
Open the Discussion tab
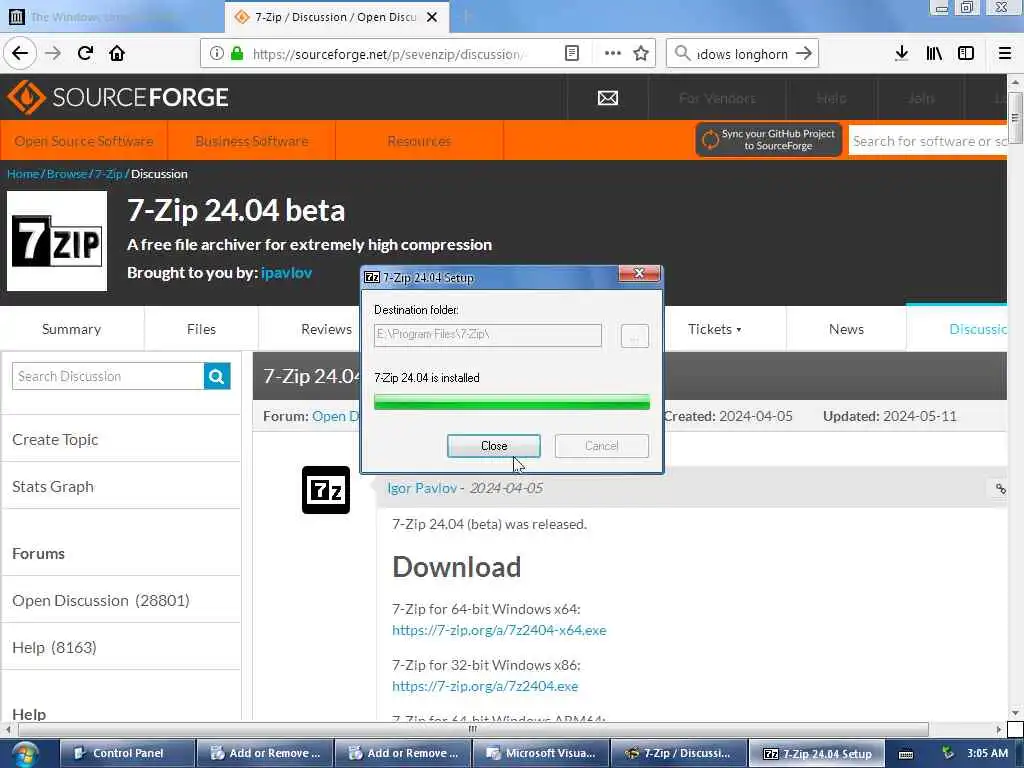pos(957,329)
